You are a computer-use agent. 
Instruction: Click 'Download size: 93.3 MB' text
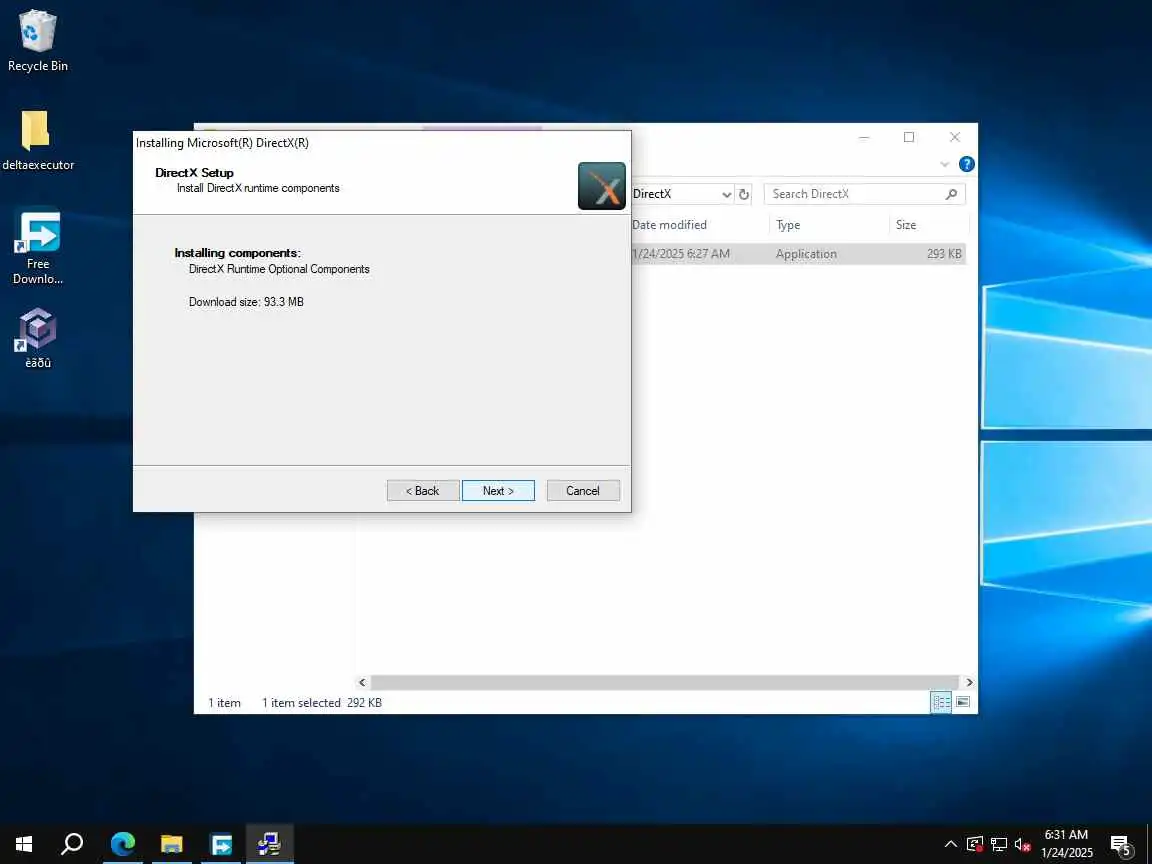click(246, 302)
